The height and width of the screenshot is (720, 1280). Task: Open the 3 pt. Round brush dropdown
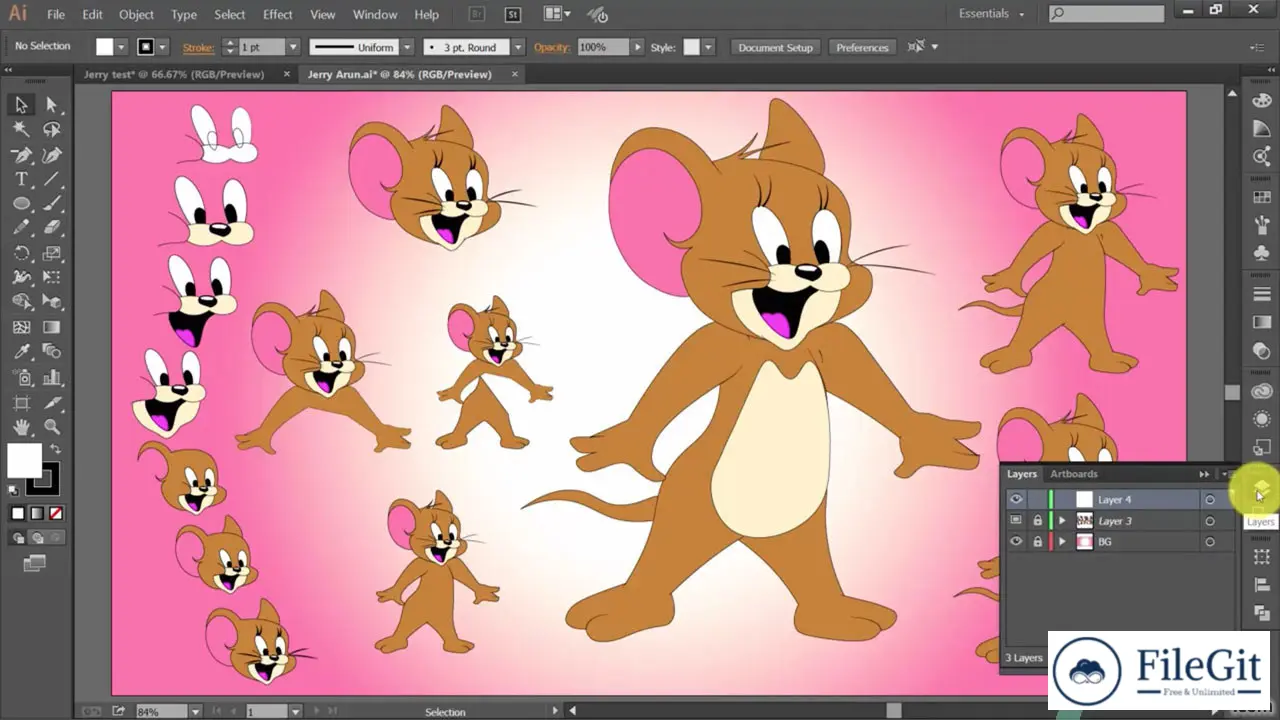tap(518, 47)
